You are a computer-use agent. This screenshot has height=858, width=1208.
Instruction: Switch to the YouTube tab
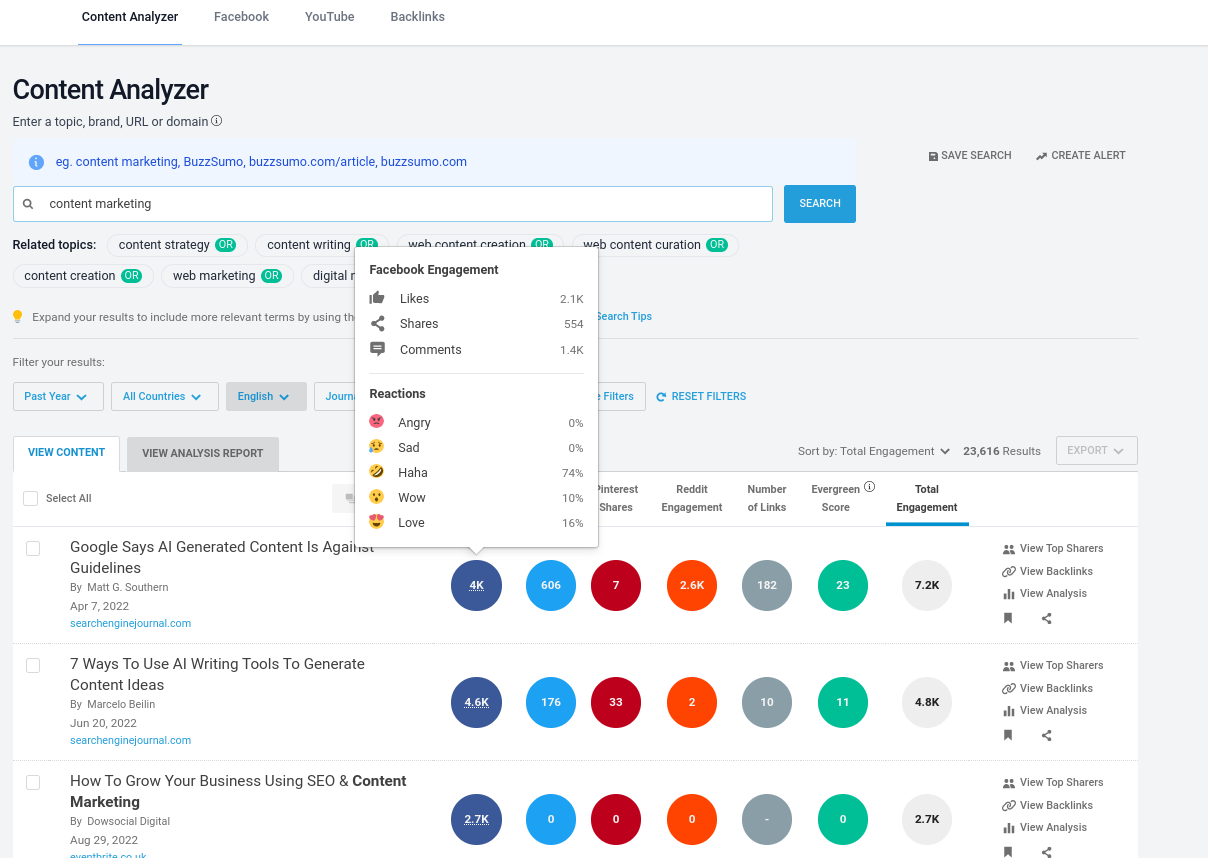coord(330,17)
